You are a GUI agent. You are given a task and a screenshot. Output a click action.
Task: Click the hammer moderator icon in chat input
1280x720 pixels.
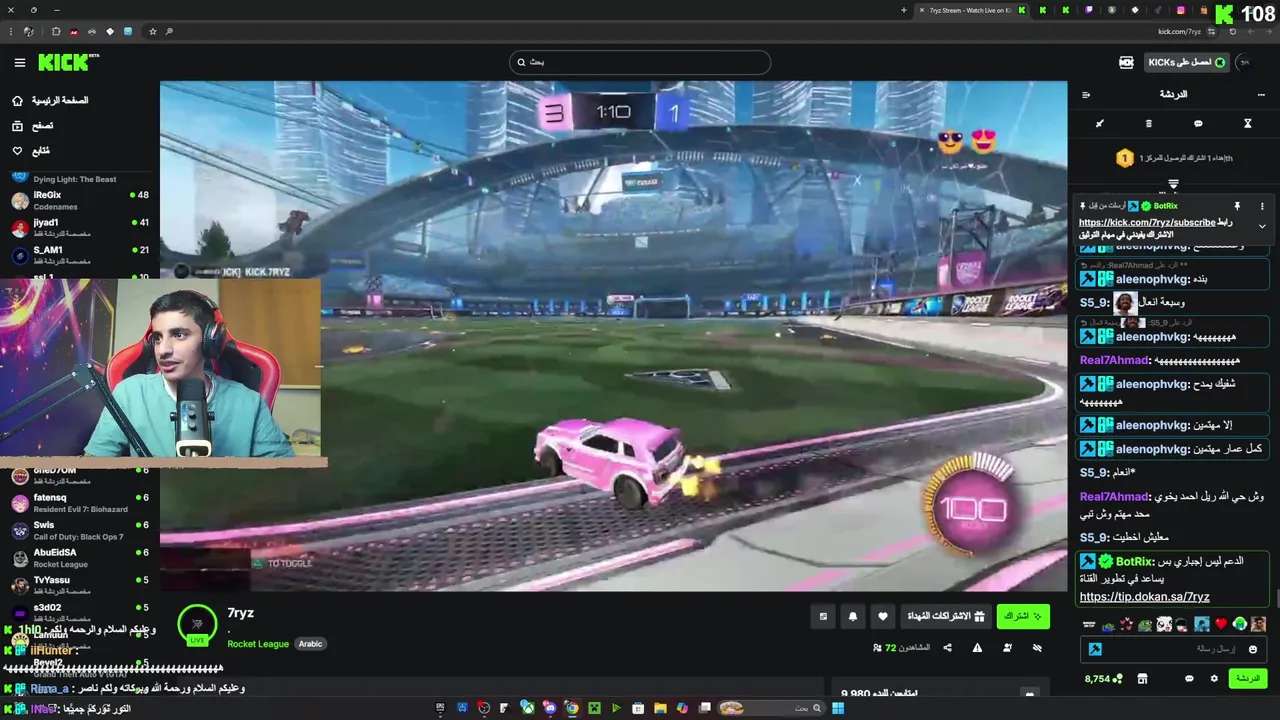coord(1095,649)
